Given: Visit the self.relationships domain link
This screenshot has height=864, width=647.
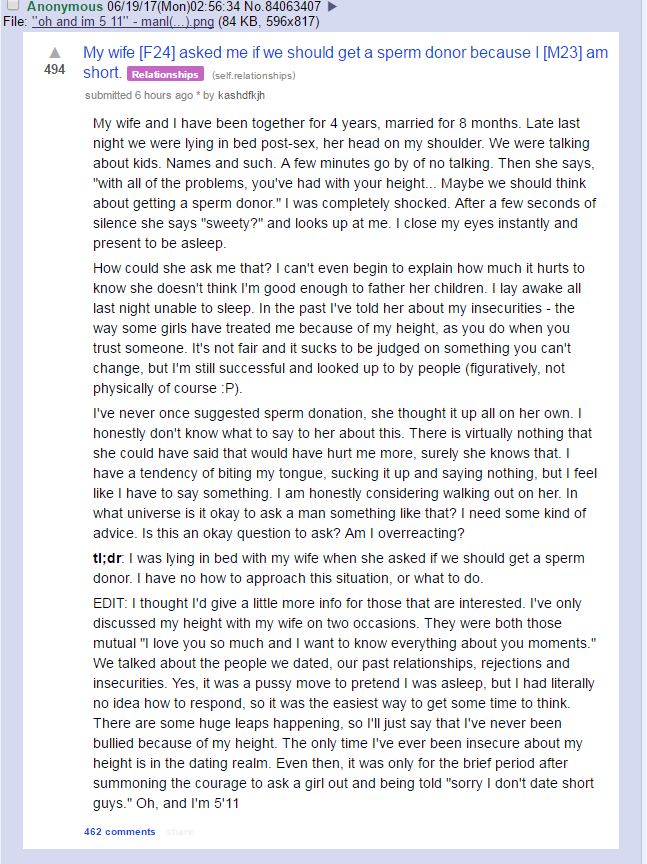Looking at the screenshot, I should (253, 75).
